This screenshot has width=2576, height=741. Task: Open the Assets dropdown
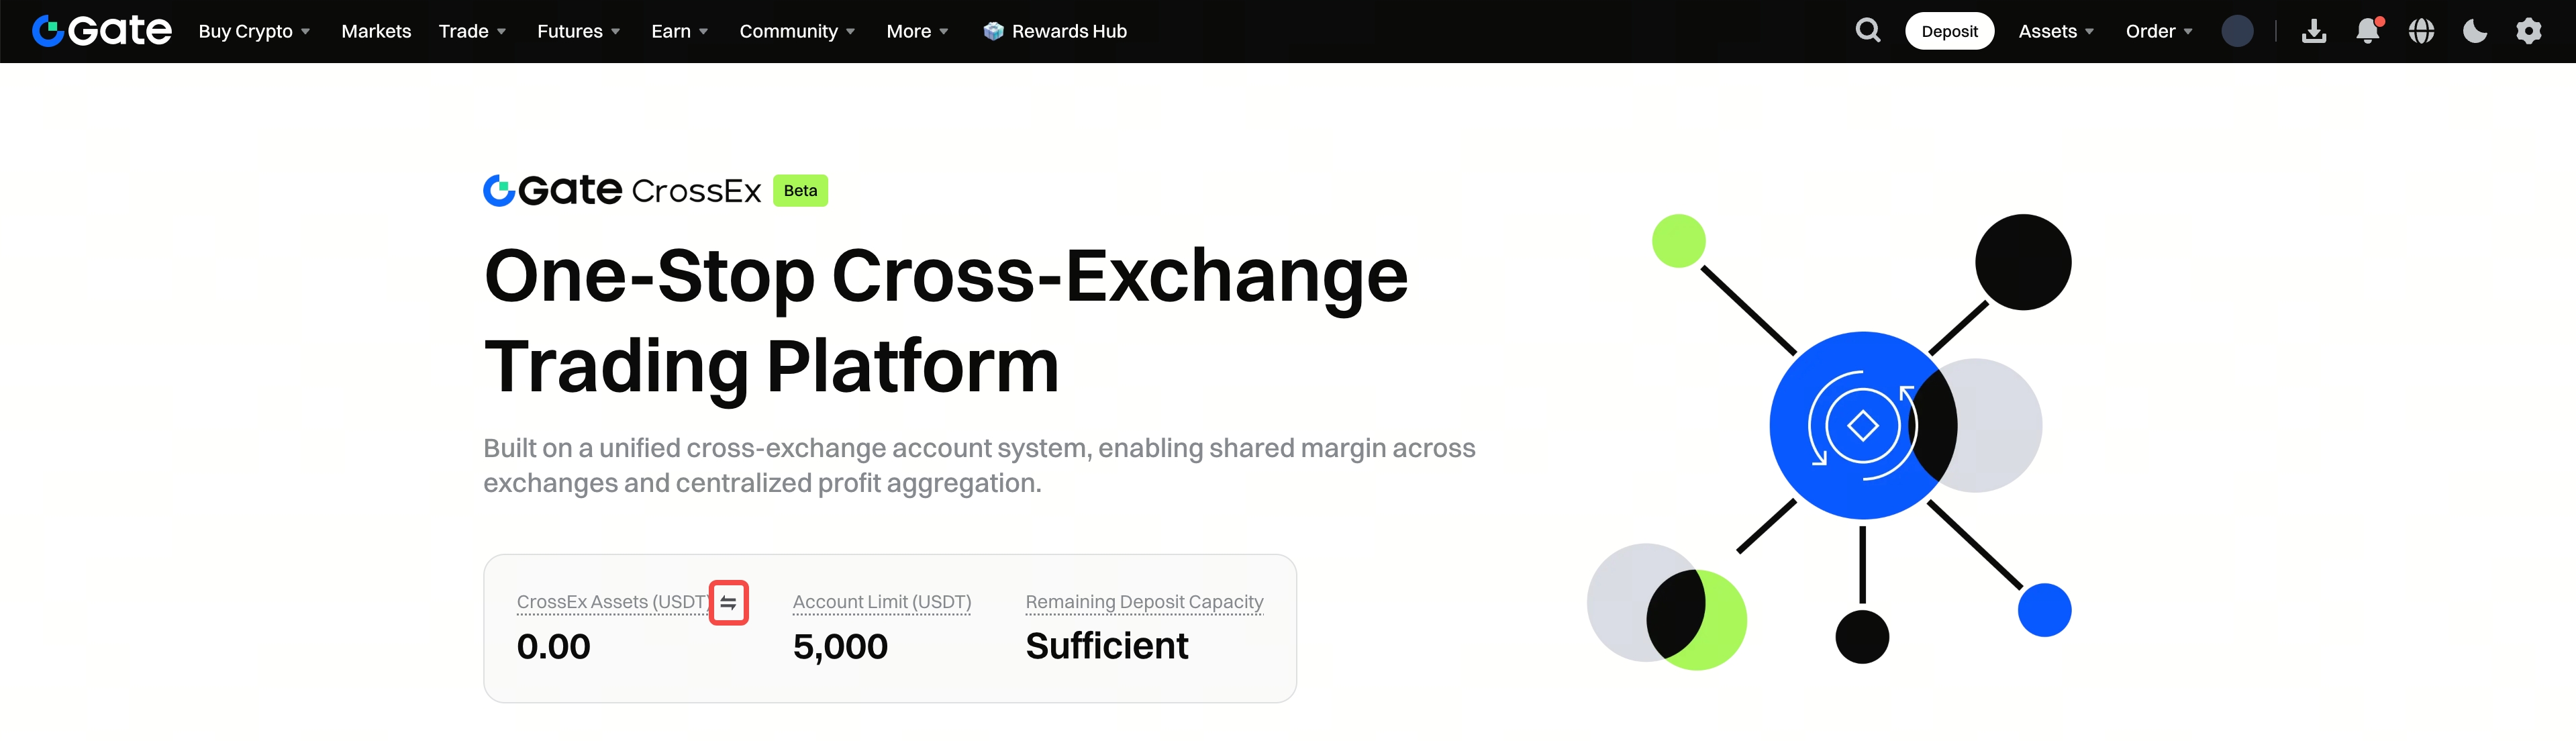(x=2055, y=31)
